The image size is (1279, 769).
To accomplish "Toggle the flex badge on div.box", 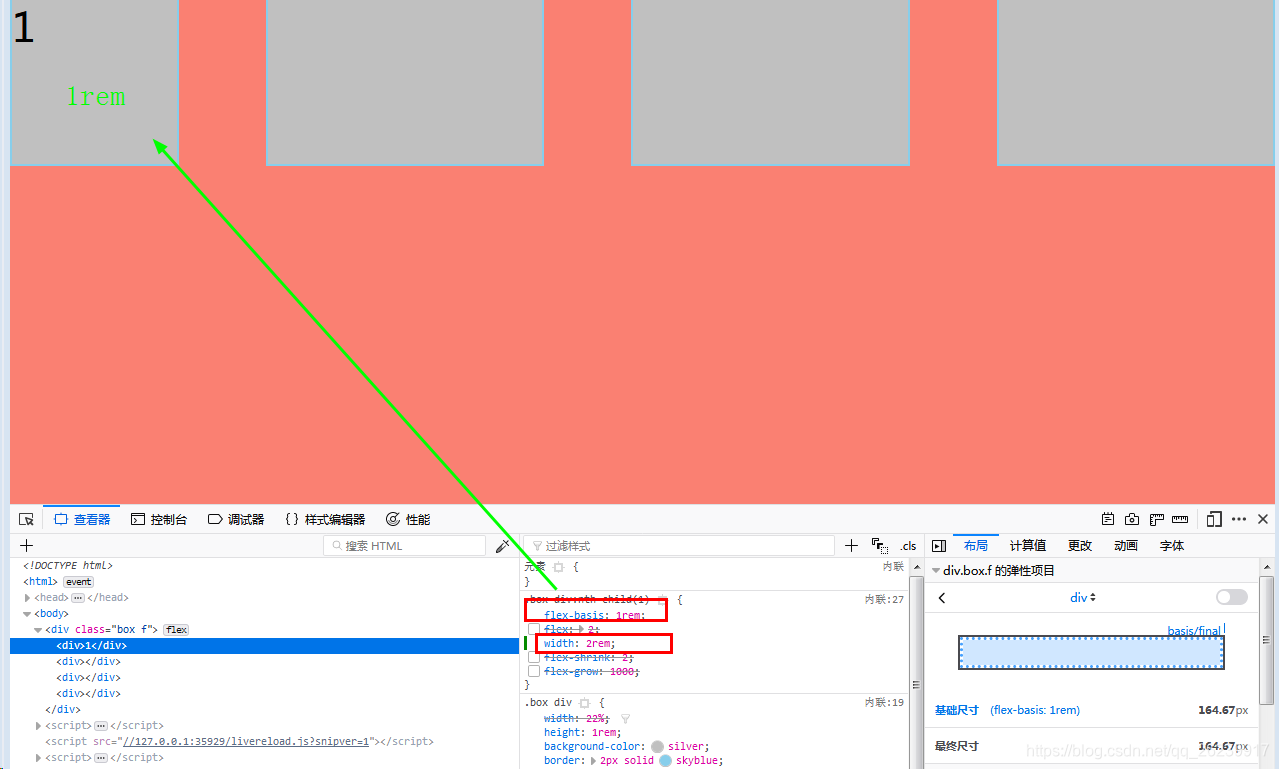I will pos(176,629).
